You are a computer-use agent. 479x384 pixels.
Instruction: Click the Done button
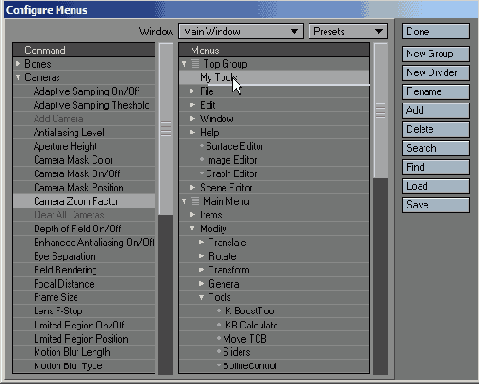tap(436, 31)
